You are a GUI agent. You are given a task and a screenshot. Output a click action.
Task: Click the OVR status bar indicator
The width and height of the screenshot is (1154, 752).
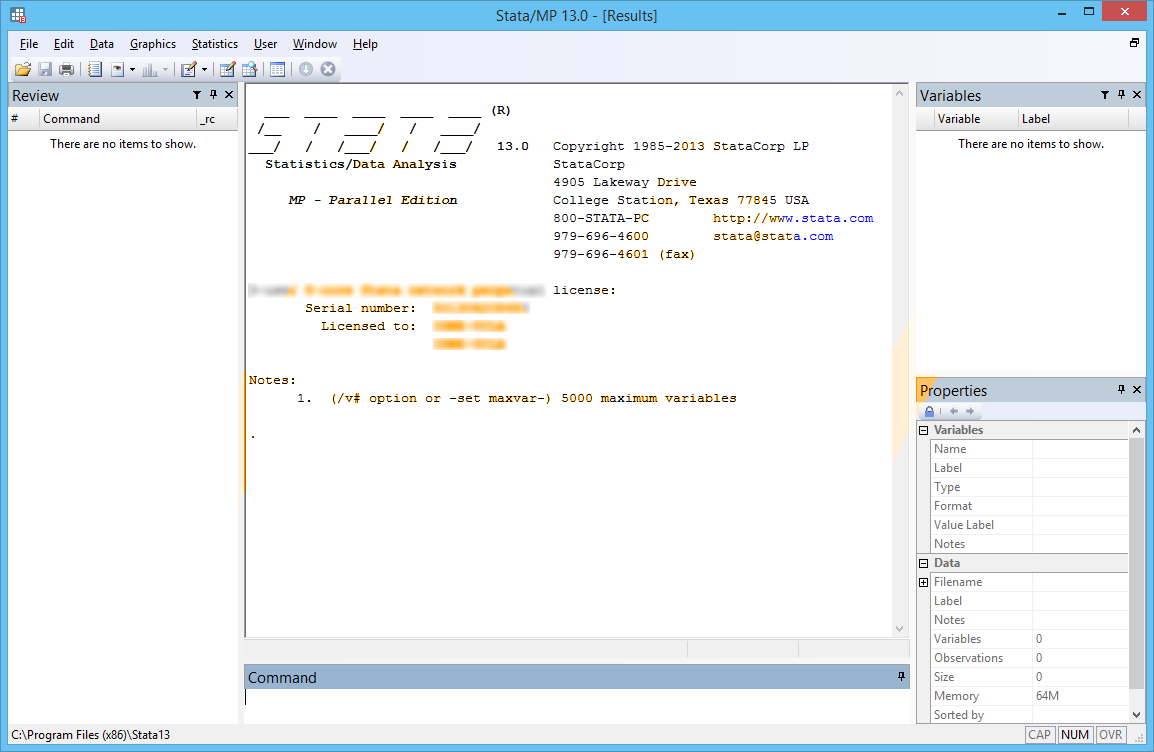click(1111, 734)
